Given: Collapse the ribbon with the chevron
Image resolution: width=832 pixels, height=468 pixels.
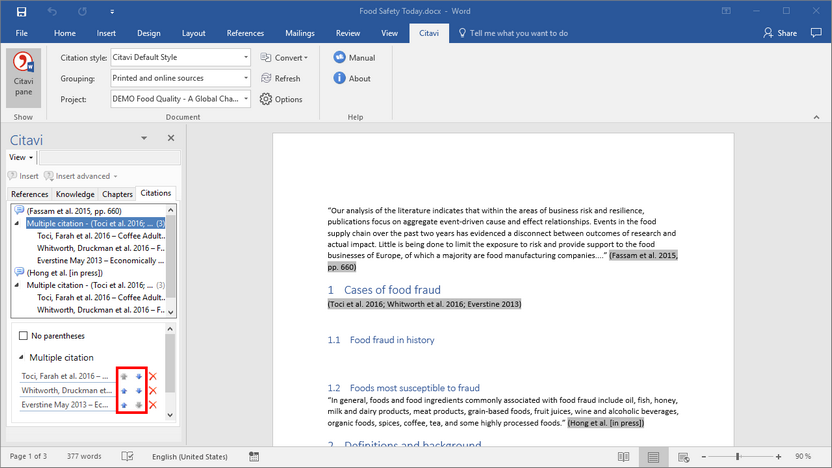Looking at the screenshot, I should pos(816,117).
